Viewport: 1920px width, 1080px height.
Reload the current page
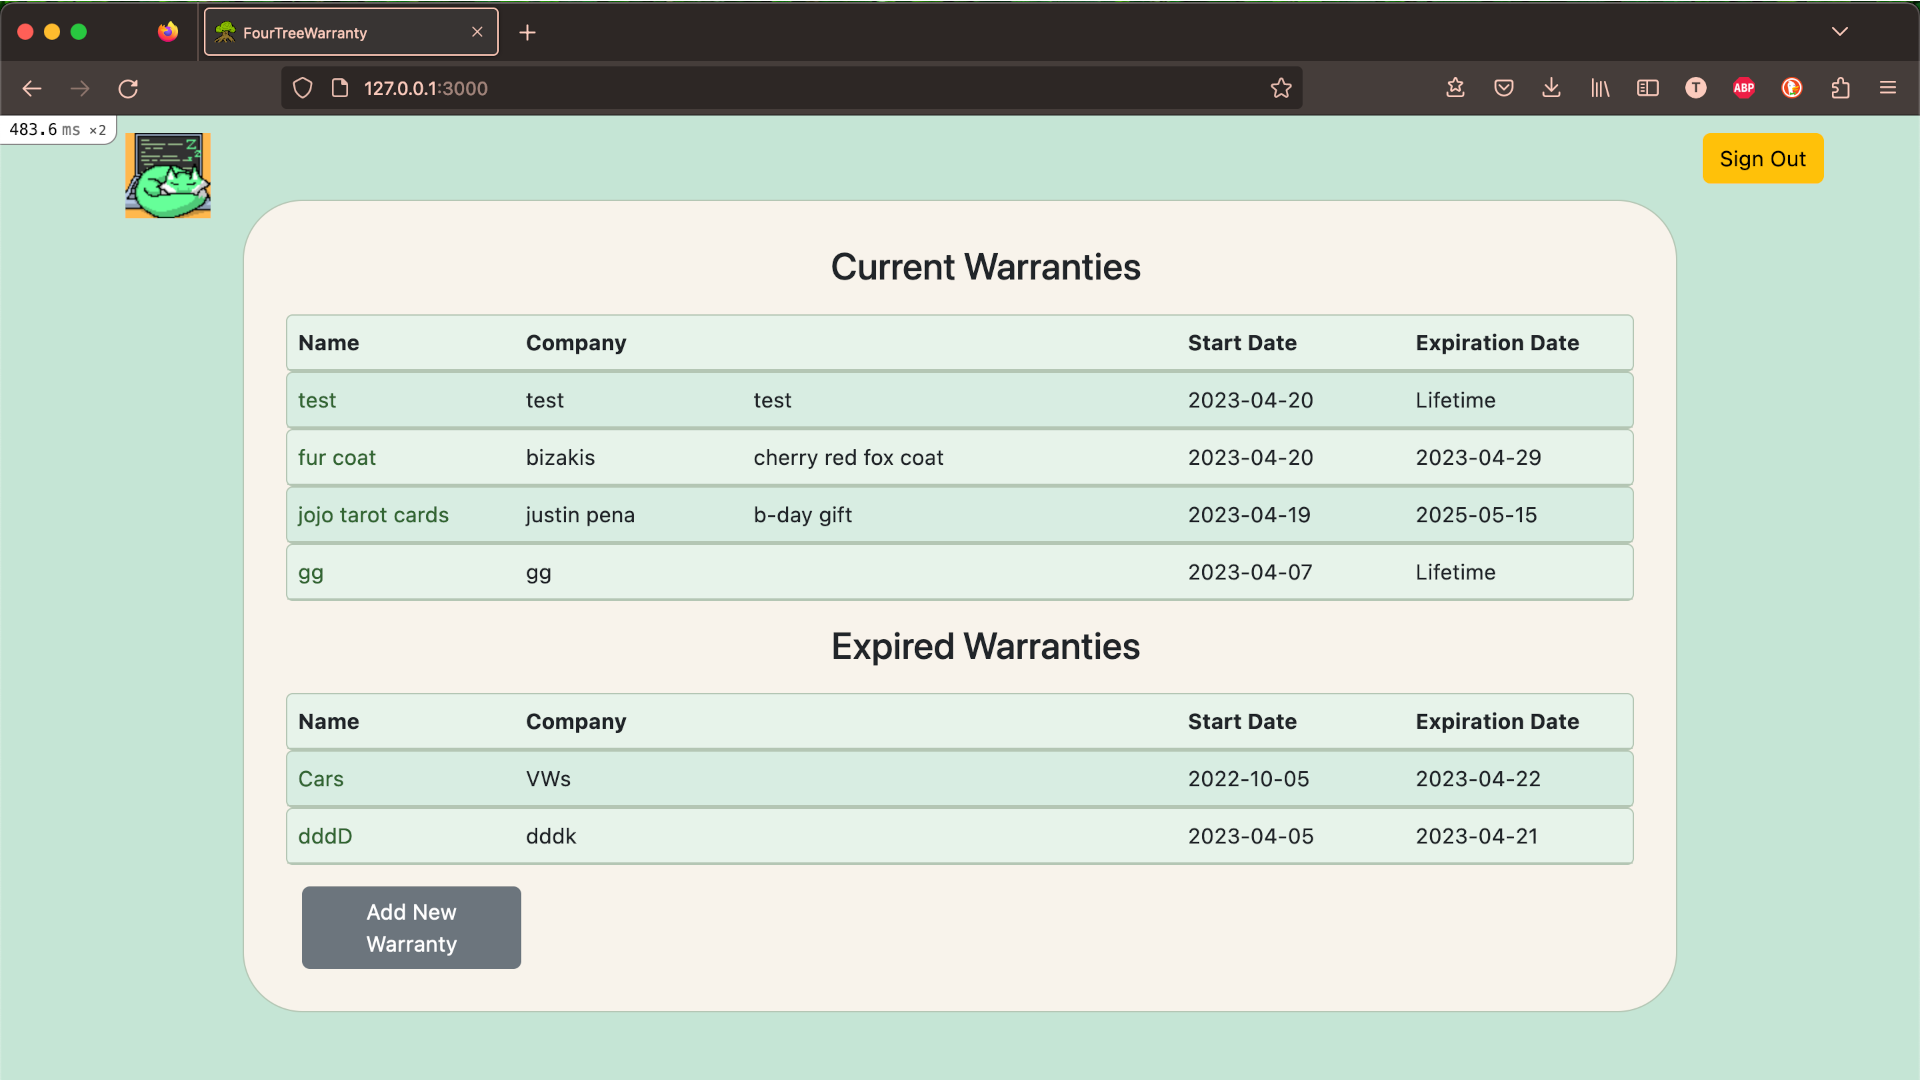click(x=128, y=89)
